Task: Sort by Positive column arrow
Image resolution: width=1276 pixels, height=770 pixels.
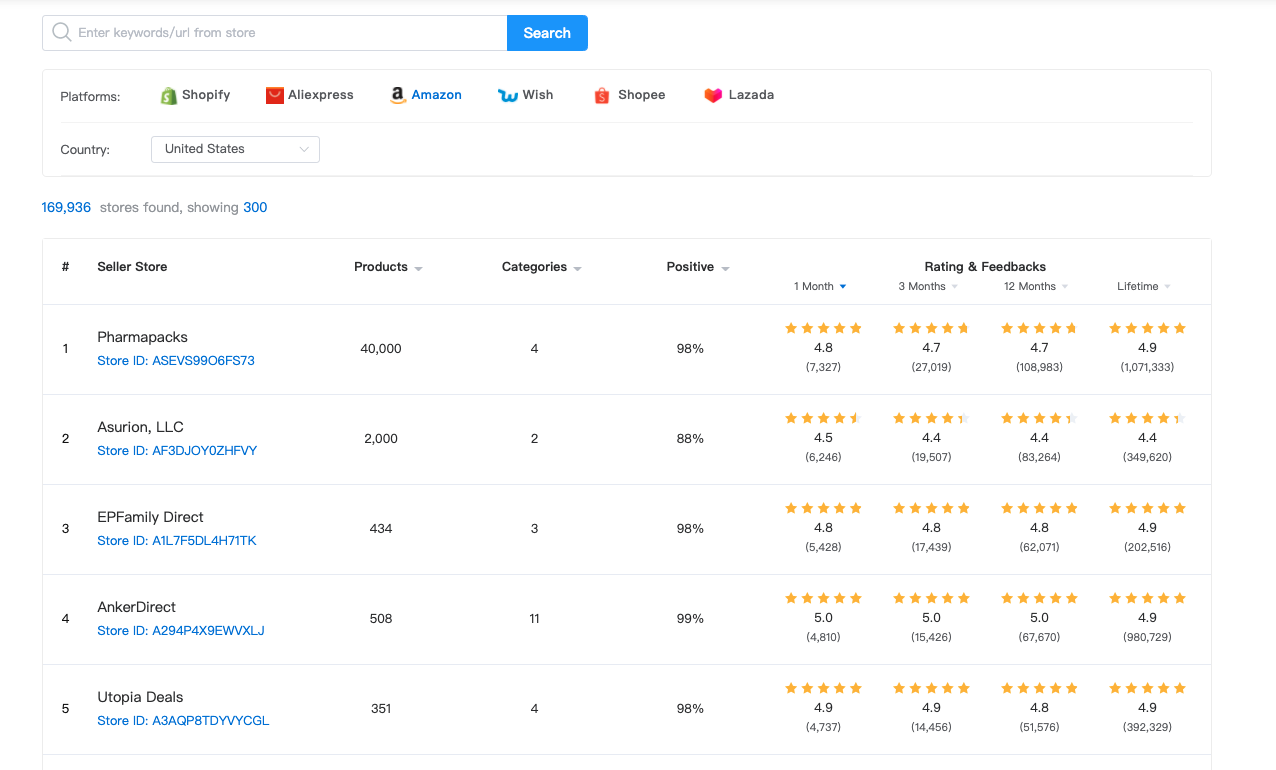Action: (x=725, y=268)
